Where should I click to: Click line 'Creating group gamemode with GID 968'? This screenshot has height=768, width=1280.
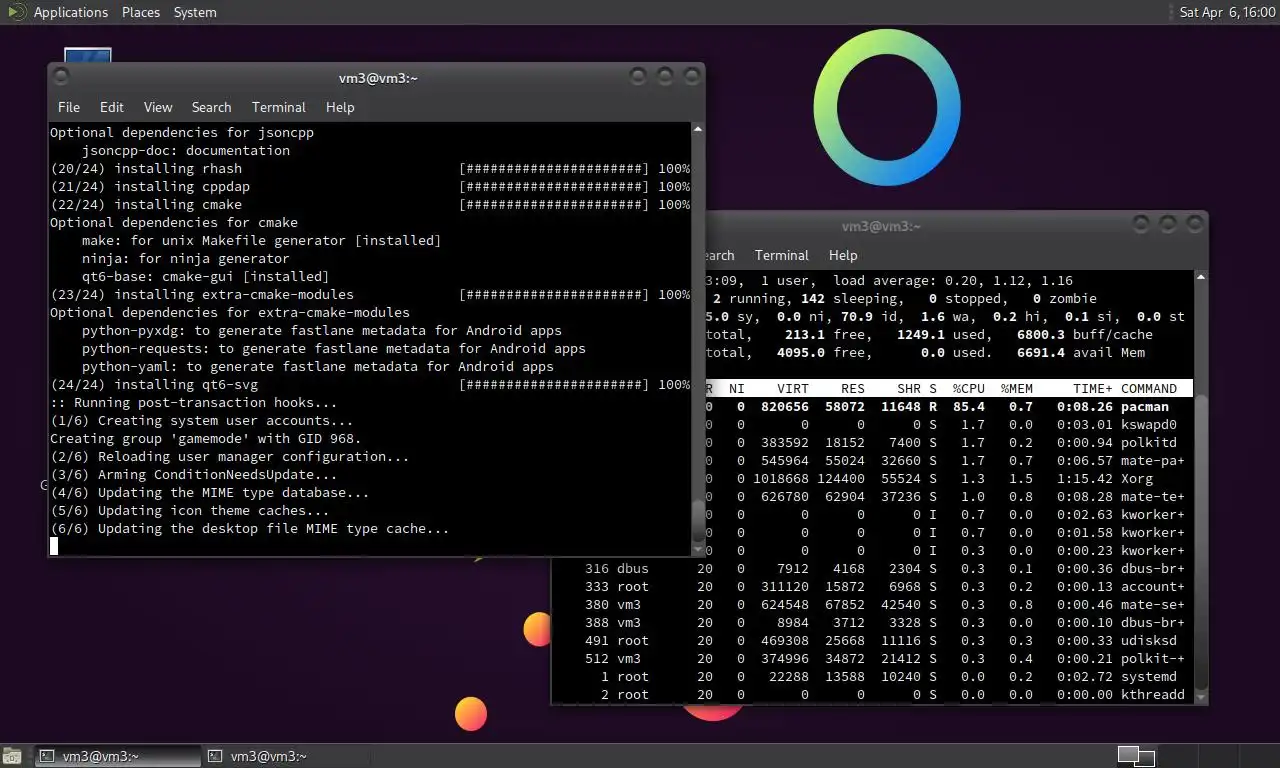(x=206, y=438)
